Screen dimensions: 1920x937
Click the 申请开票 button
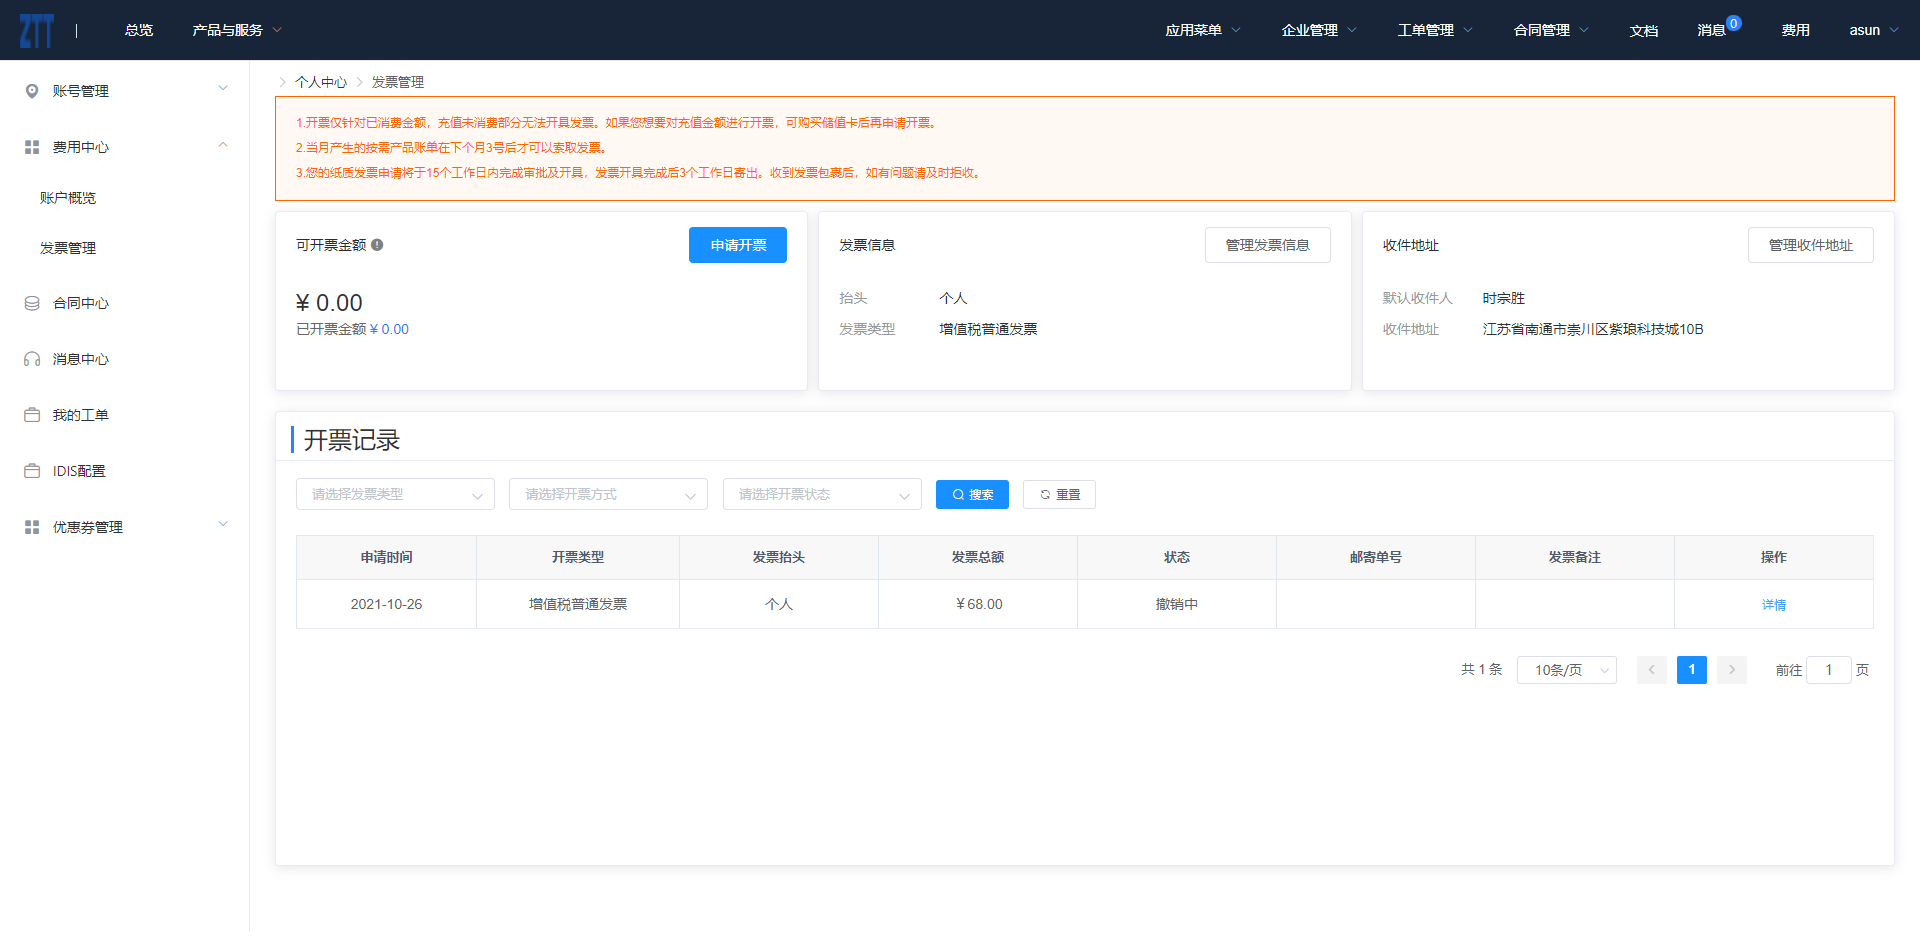pyautogui.click(x=737, y=245)
